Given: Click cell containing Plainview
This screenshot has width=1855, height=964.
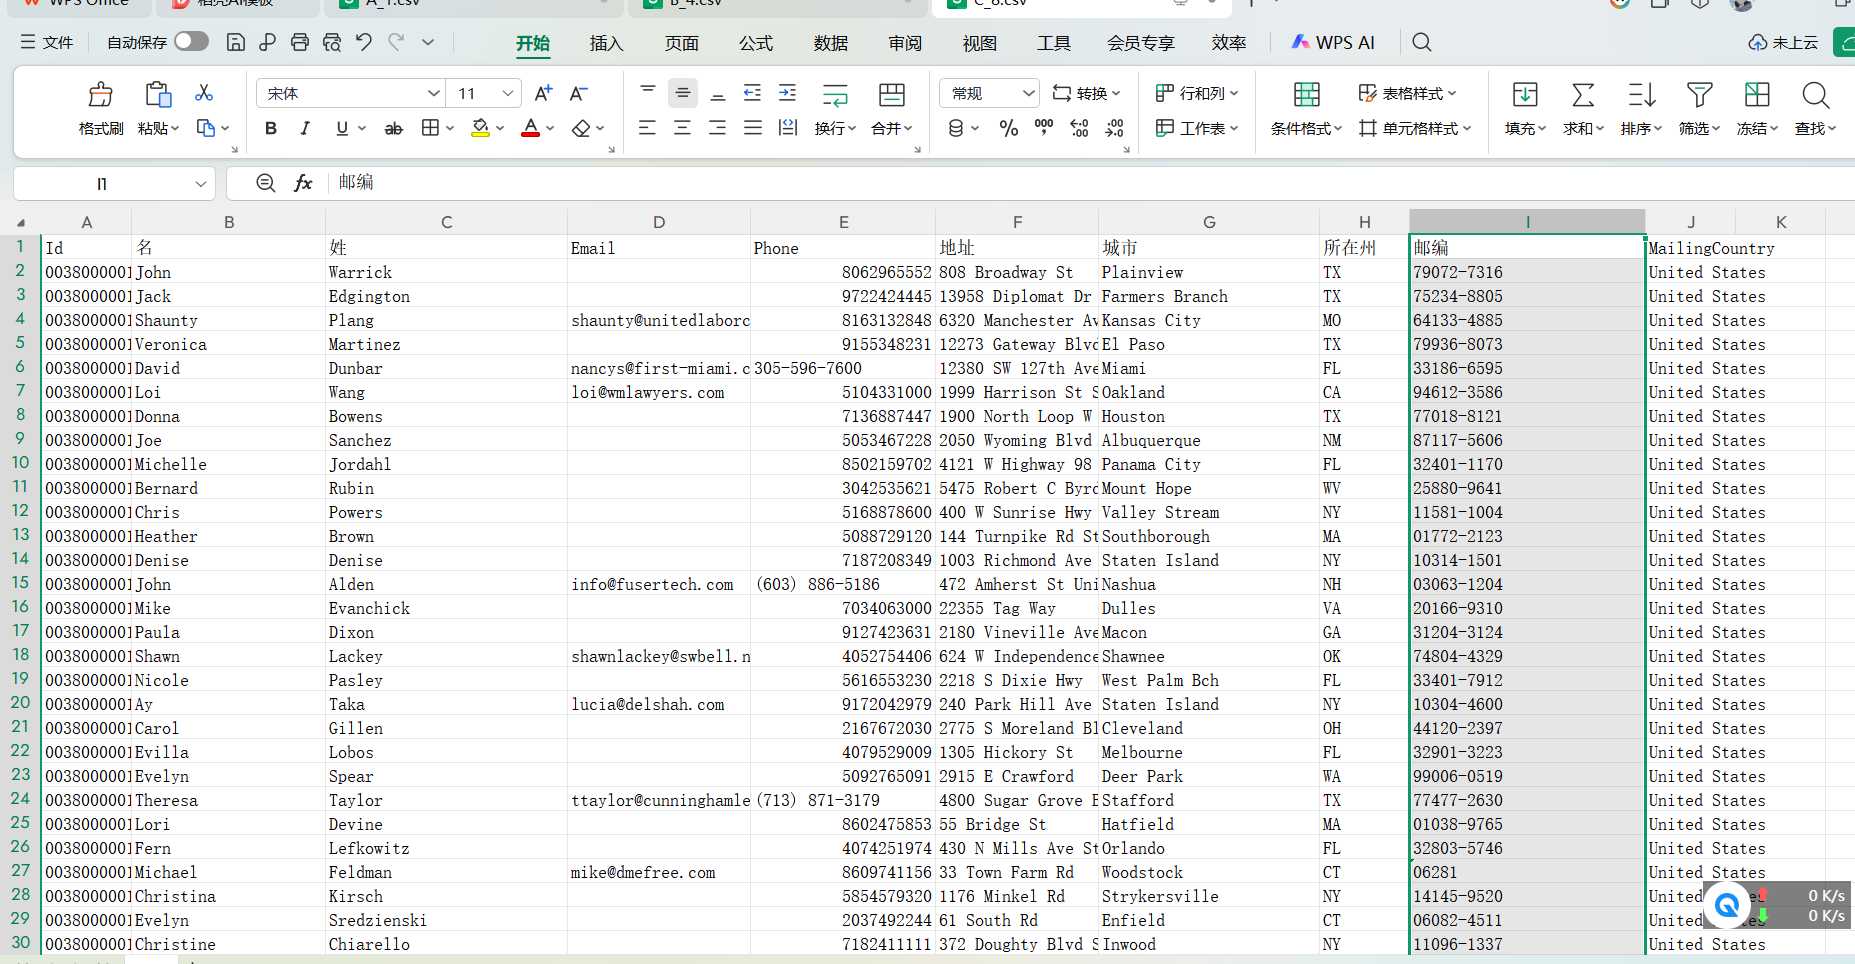Looking at the screenshot, I should (1208, 272).
